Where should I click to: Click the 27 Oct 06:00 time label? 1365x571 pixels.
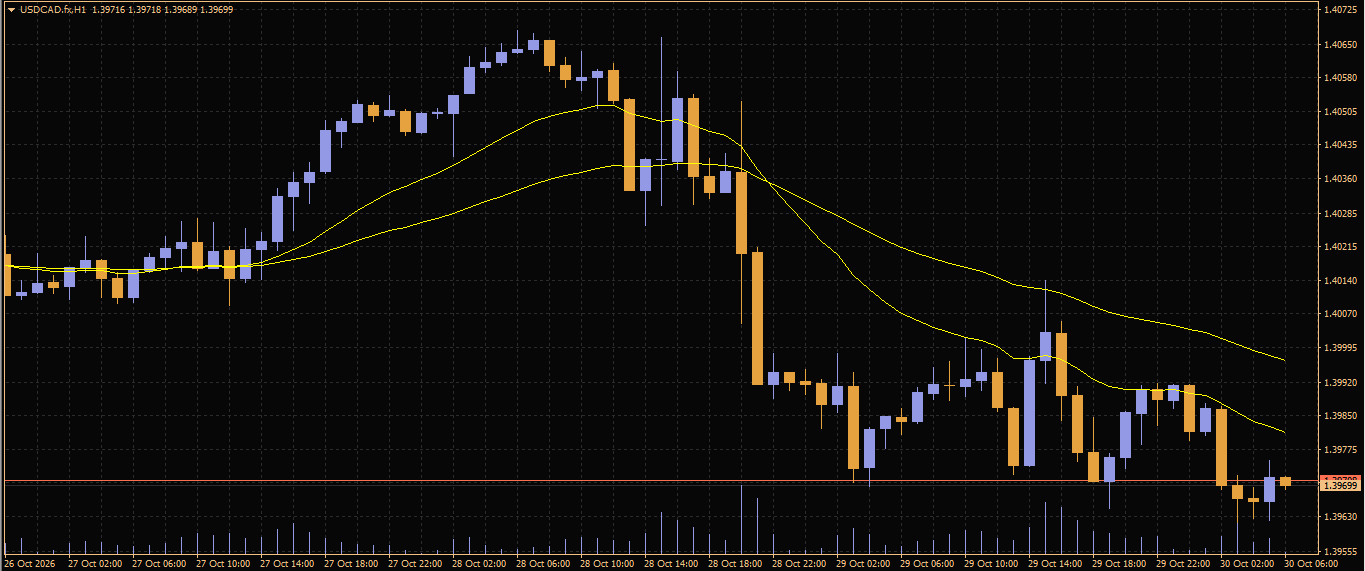(x=159, y=564)
